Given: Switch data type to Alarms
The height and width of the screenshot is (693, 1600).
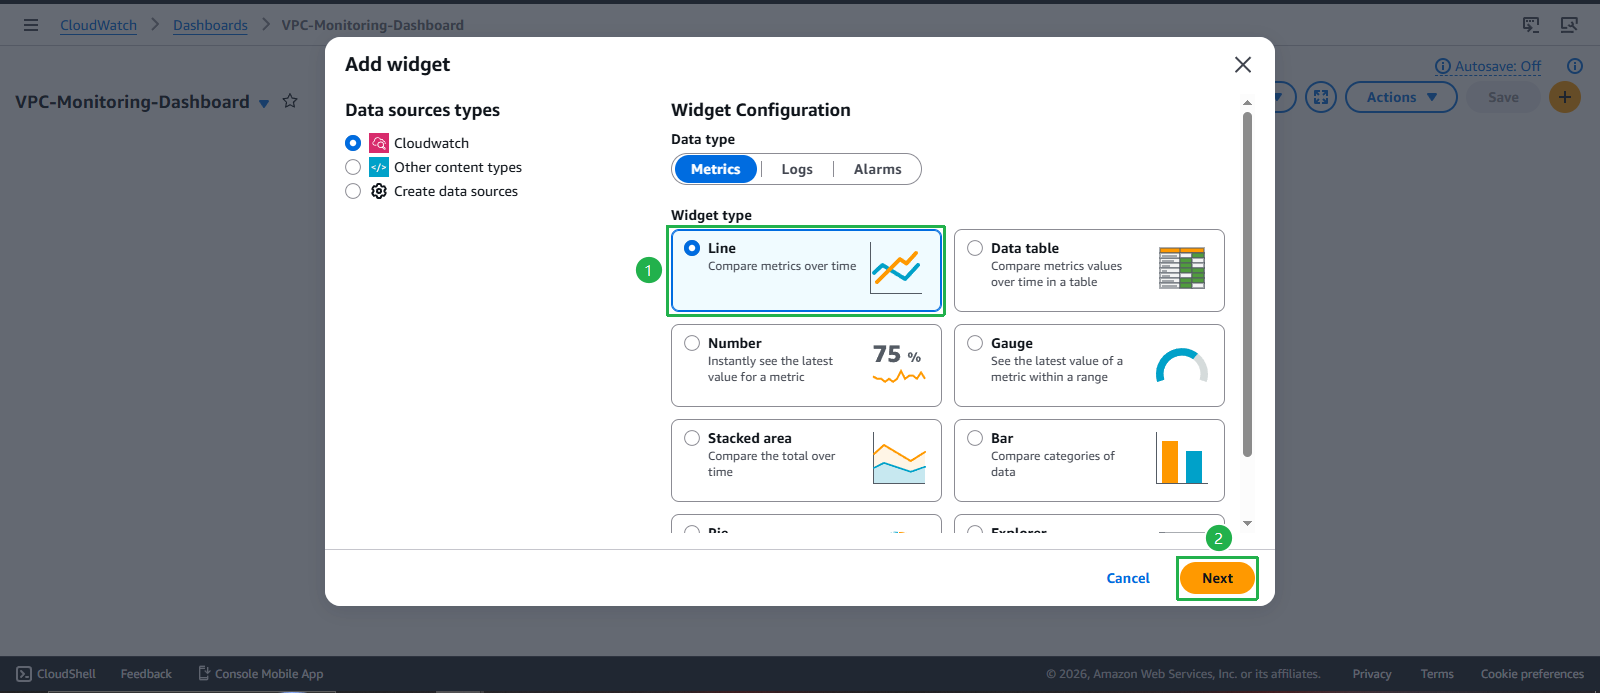Looking at the screenshot, I should point(878,169).
